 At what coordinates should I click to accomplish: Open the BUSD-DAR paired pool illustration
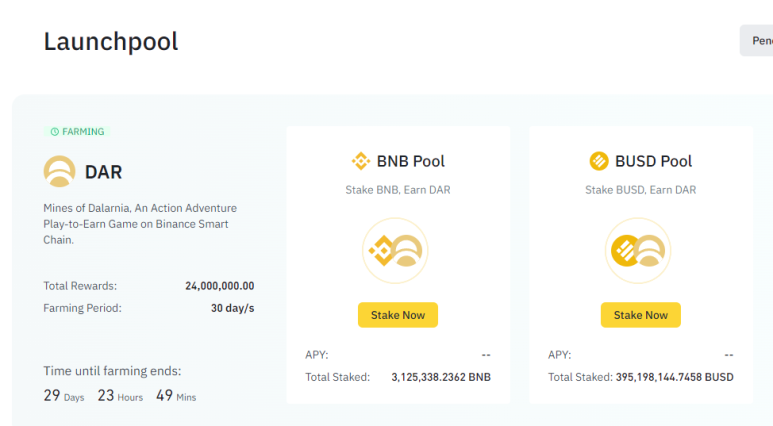tap(638, 250)
